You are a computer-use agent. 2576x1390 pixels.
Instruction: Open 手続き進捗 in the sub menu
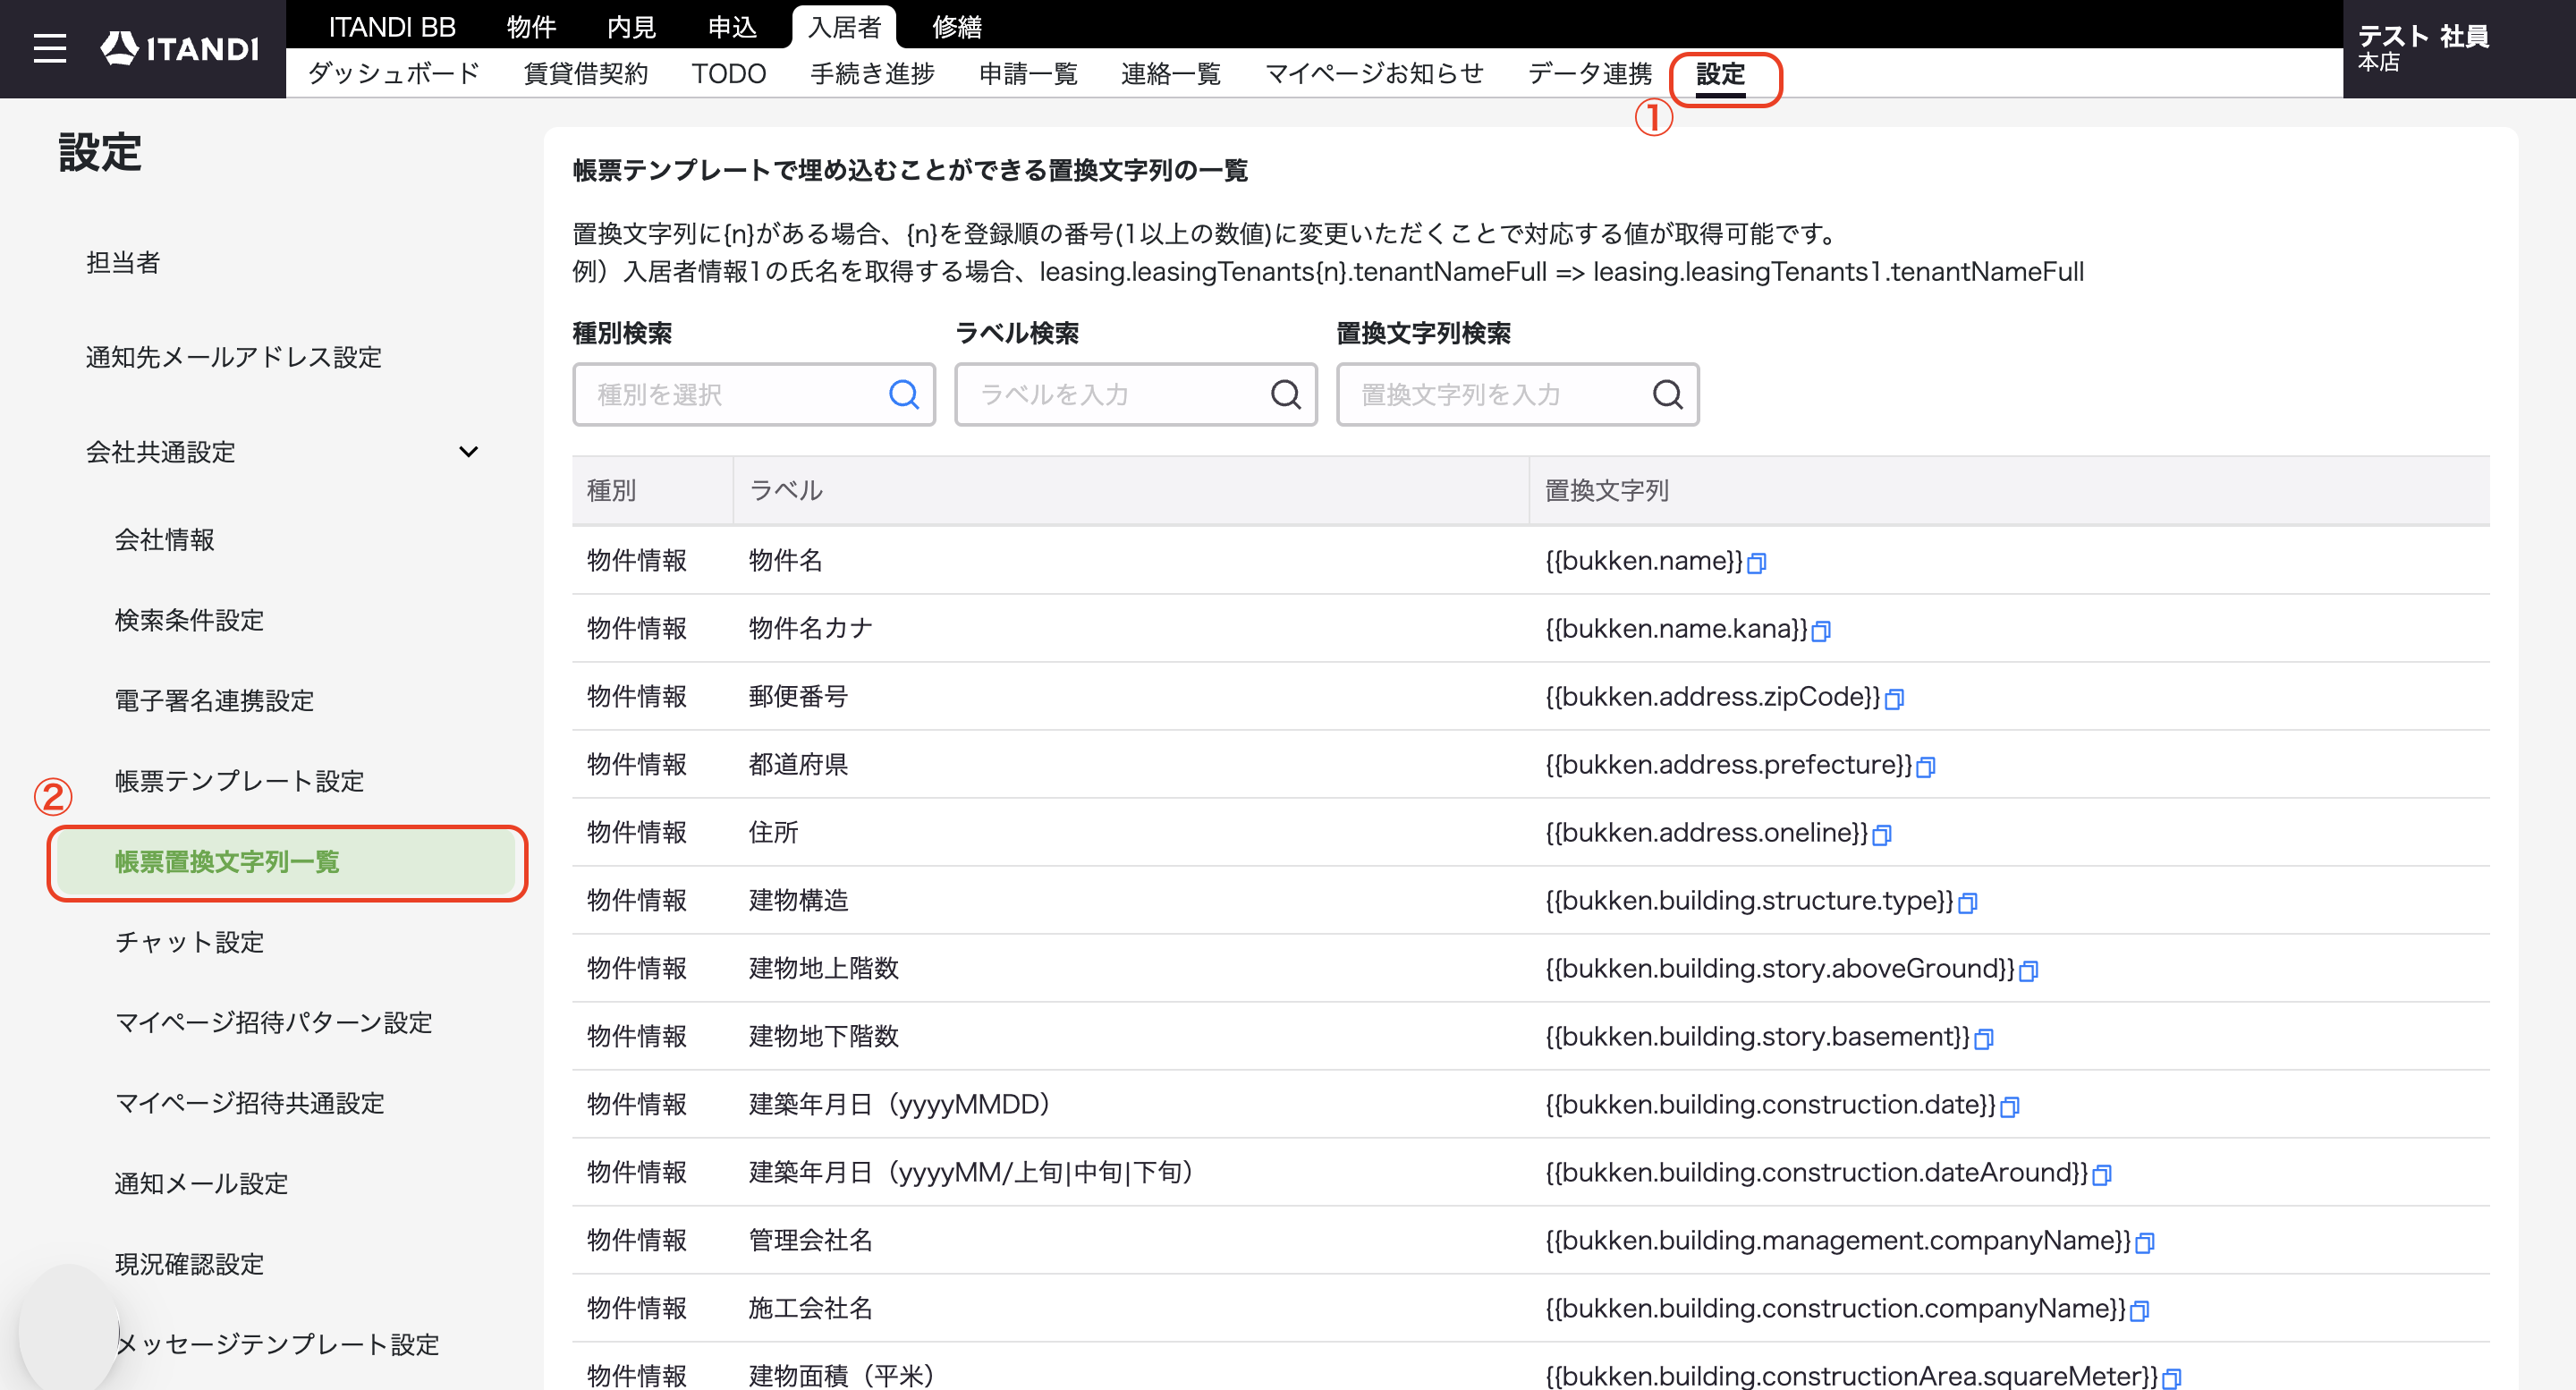(x=873, y=74)
